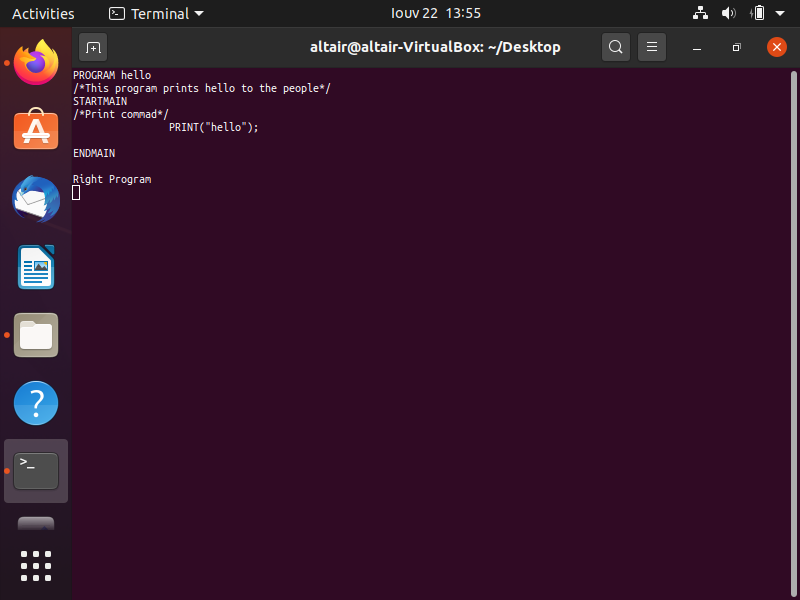800x600 pixels.
Task: Show the Applications grid
Action: click(x=35, y=566)
